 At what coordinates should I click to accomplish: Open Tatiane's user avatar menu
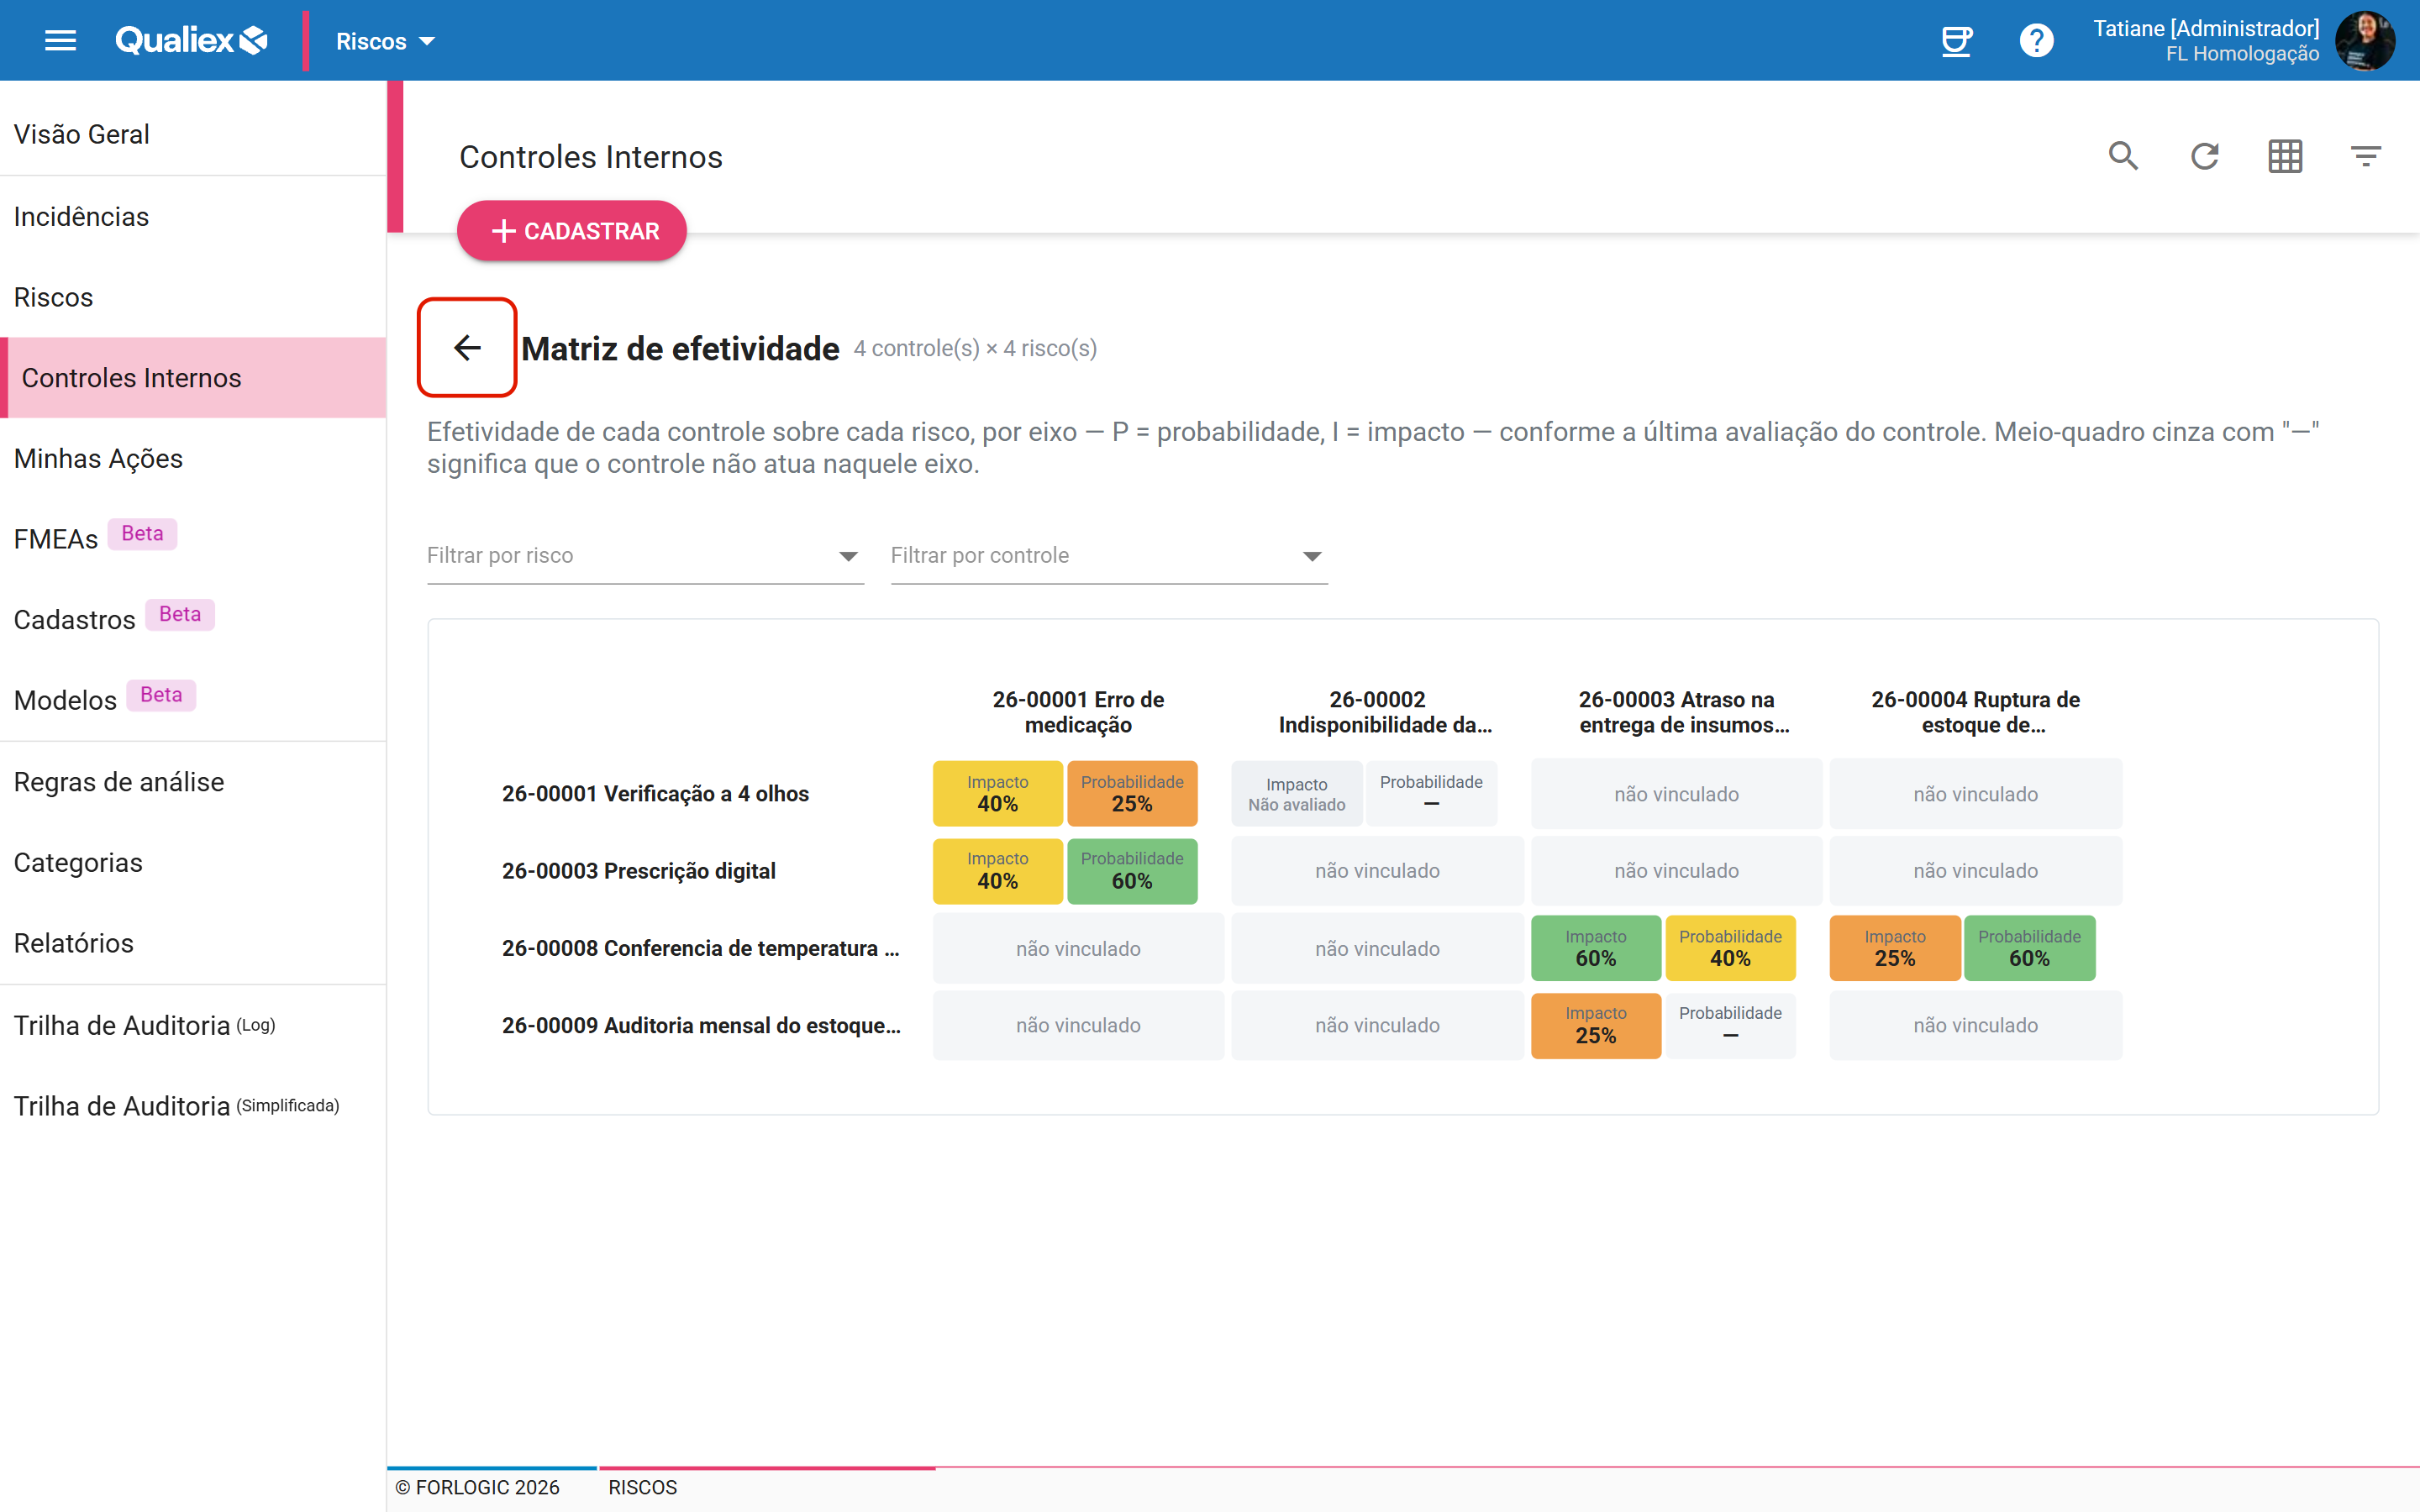2364,41
